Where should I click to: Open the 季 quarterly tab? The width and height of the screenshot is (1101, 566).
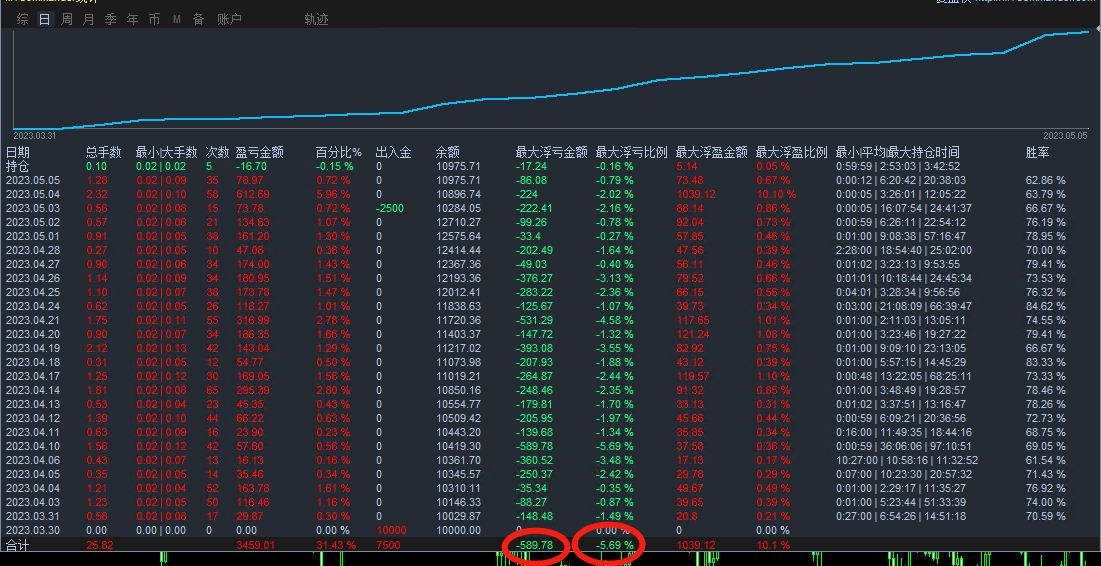click(110, 20)
